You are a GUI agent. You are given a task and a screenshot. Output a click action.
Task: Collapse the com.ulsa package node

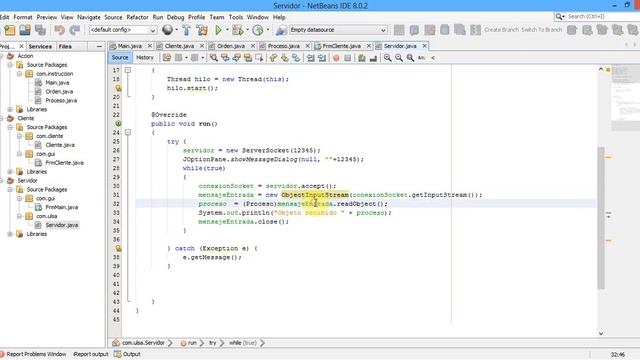click(x=19, y=216)
